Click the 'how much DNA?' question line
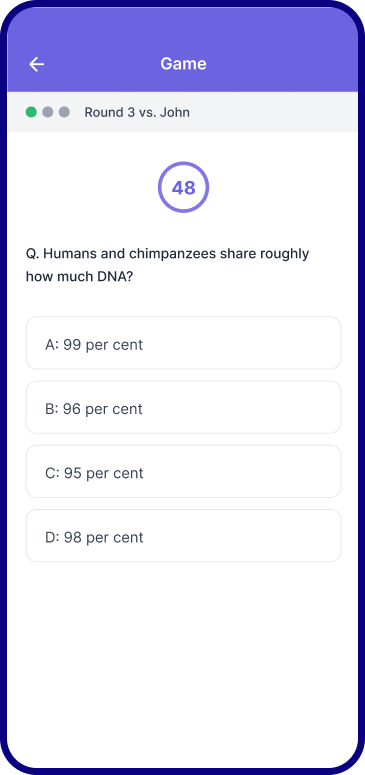Image resolution: width=365 pixels, height=775 pixels. 79,277
